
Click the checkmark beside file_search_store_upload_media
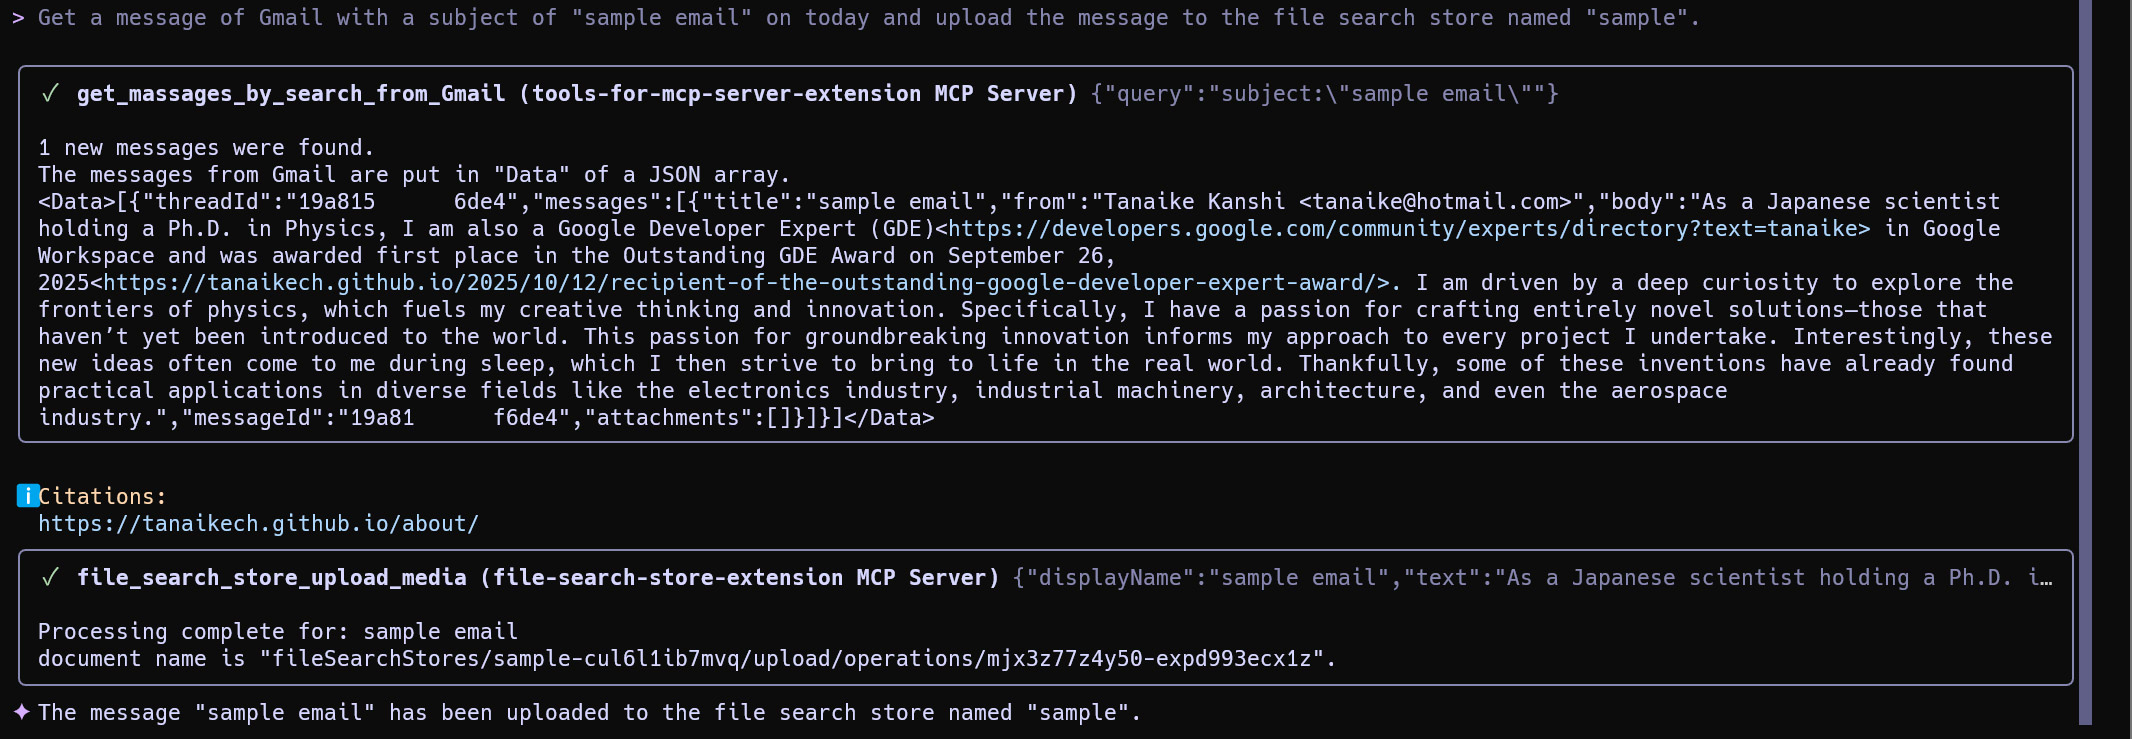coord(50,578)
